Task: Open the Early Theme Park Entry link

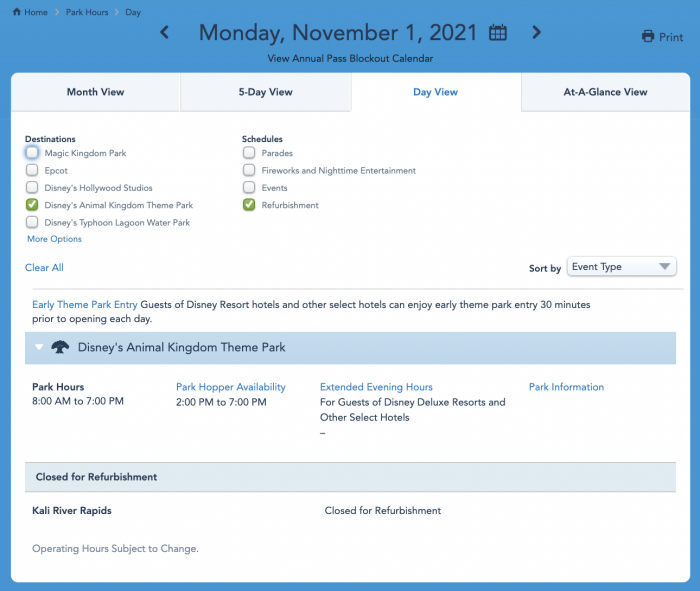Action: point(85,304)
